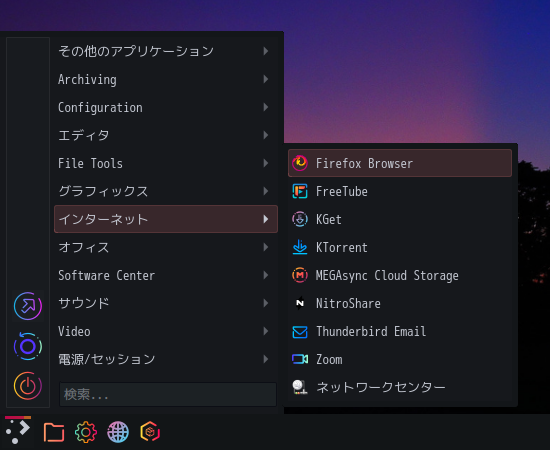Expand the Software Center submenu arrow
This screenshot has height=450, width=550.
tap(266, 275)
